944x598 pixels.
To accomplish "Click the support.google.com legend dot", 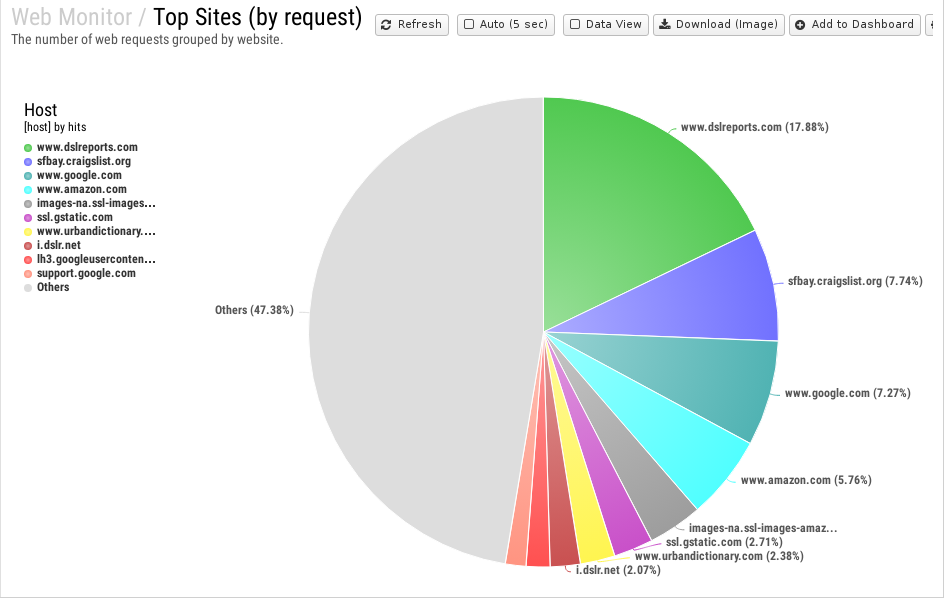I will pyautogui.click(x=28, y=273).
